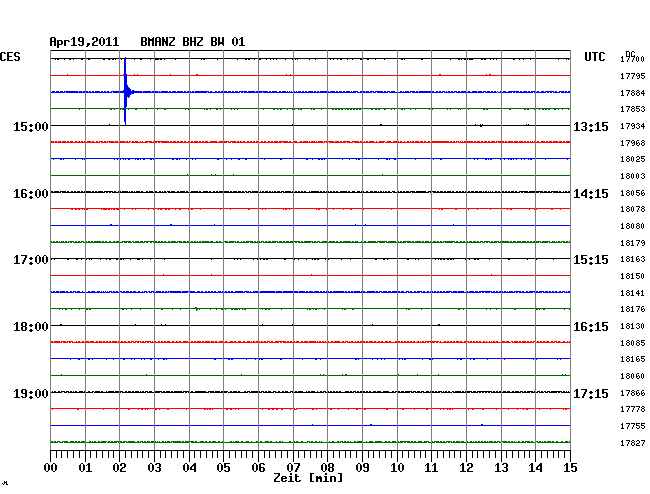Click the DC offset value "17968"
650x494 pixels.
[x=633, y=143]
